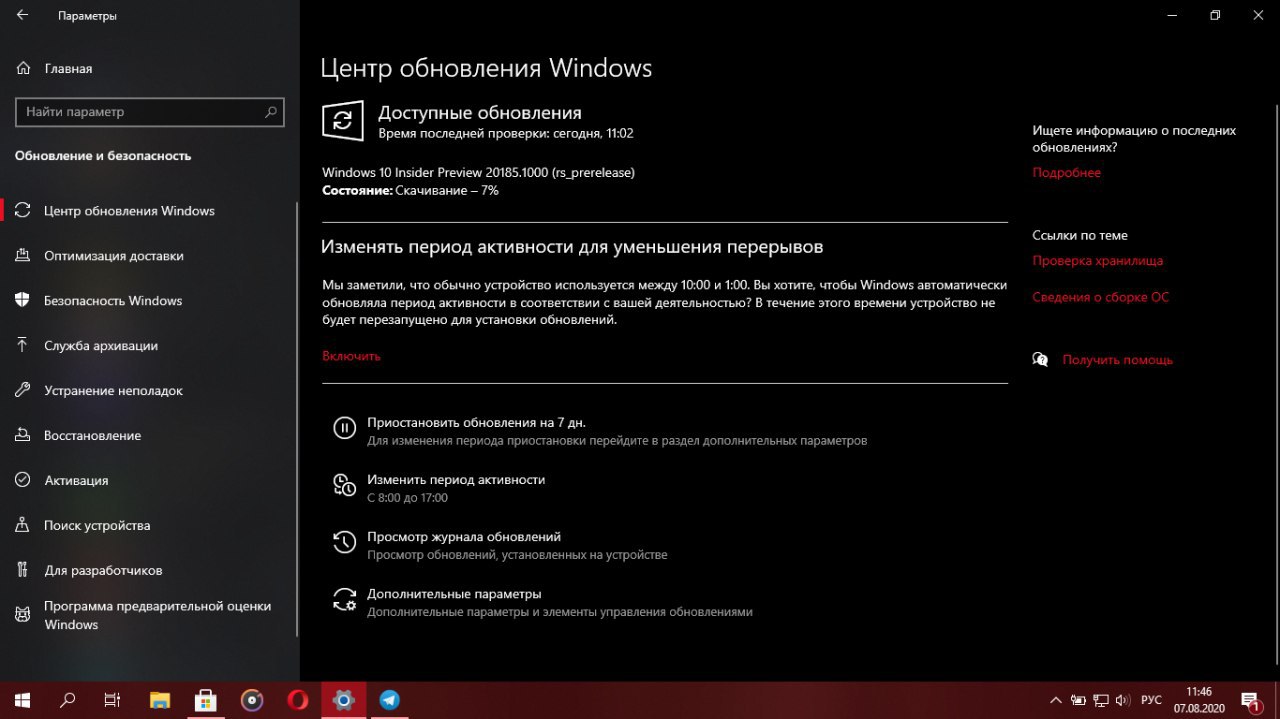Click the Найти параметр search field
The height and width of the screenshot is (719, 1280).
pos(150,112)
